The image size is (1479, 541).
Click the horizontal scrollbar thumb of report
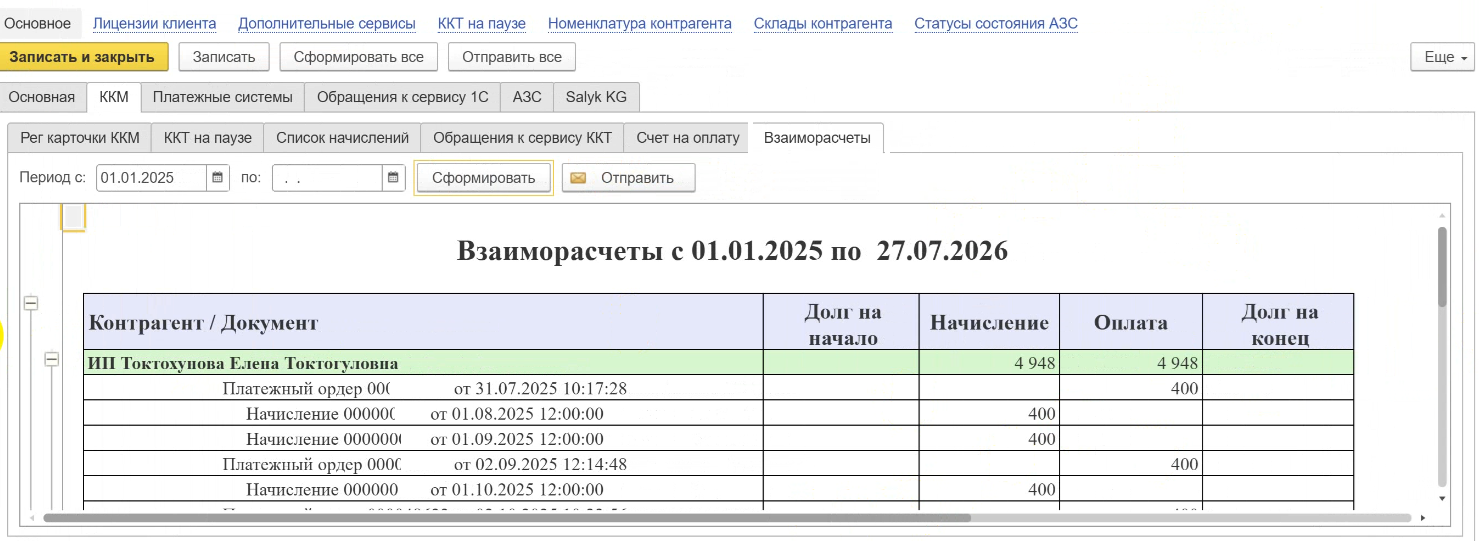(x=507, y=518)
